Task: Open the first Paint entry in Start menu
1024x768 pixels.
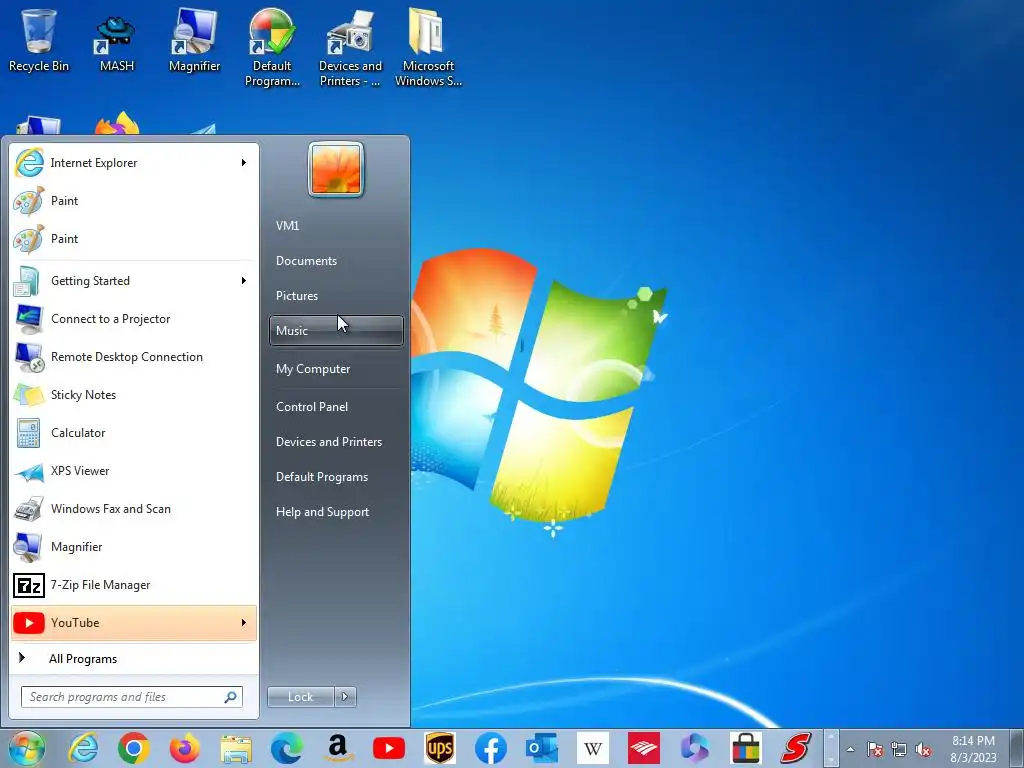Action: tap(134, 200)
